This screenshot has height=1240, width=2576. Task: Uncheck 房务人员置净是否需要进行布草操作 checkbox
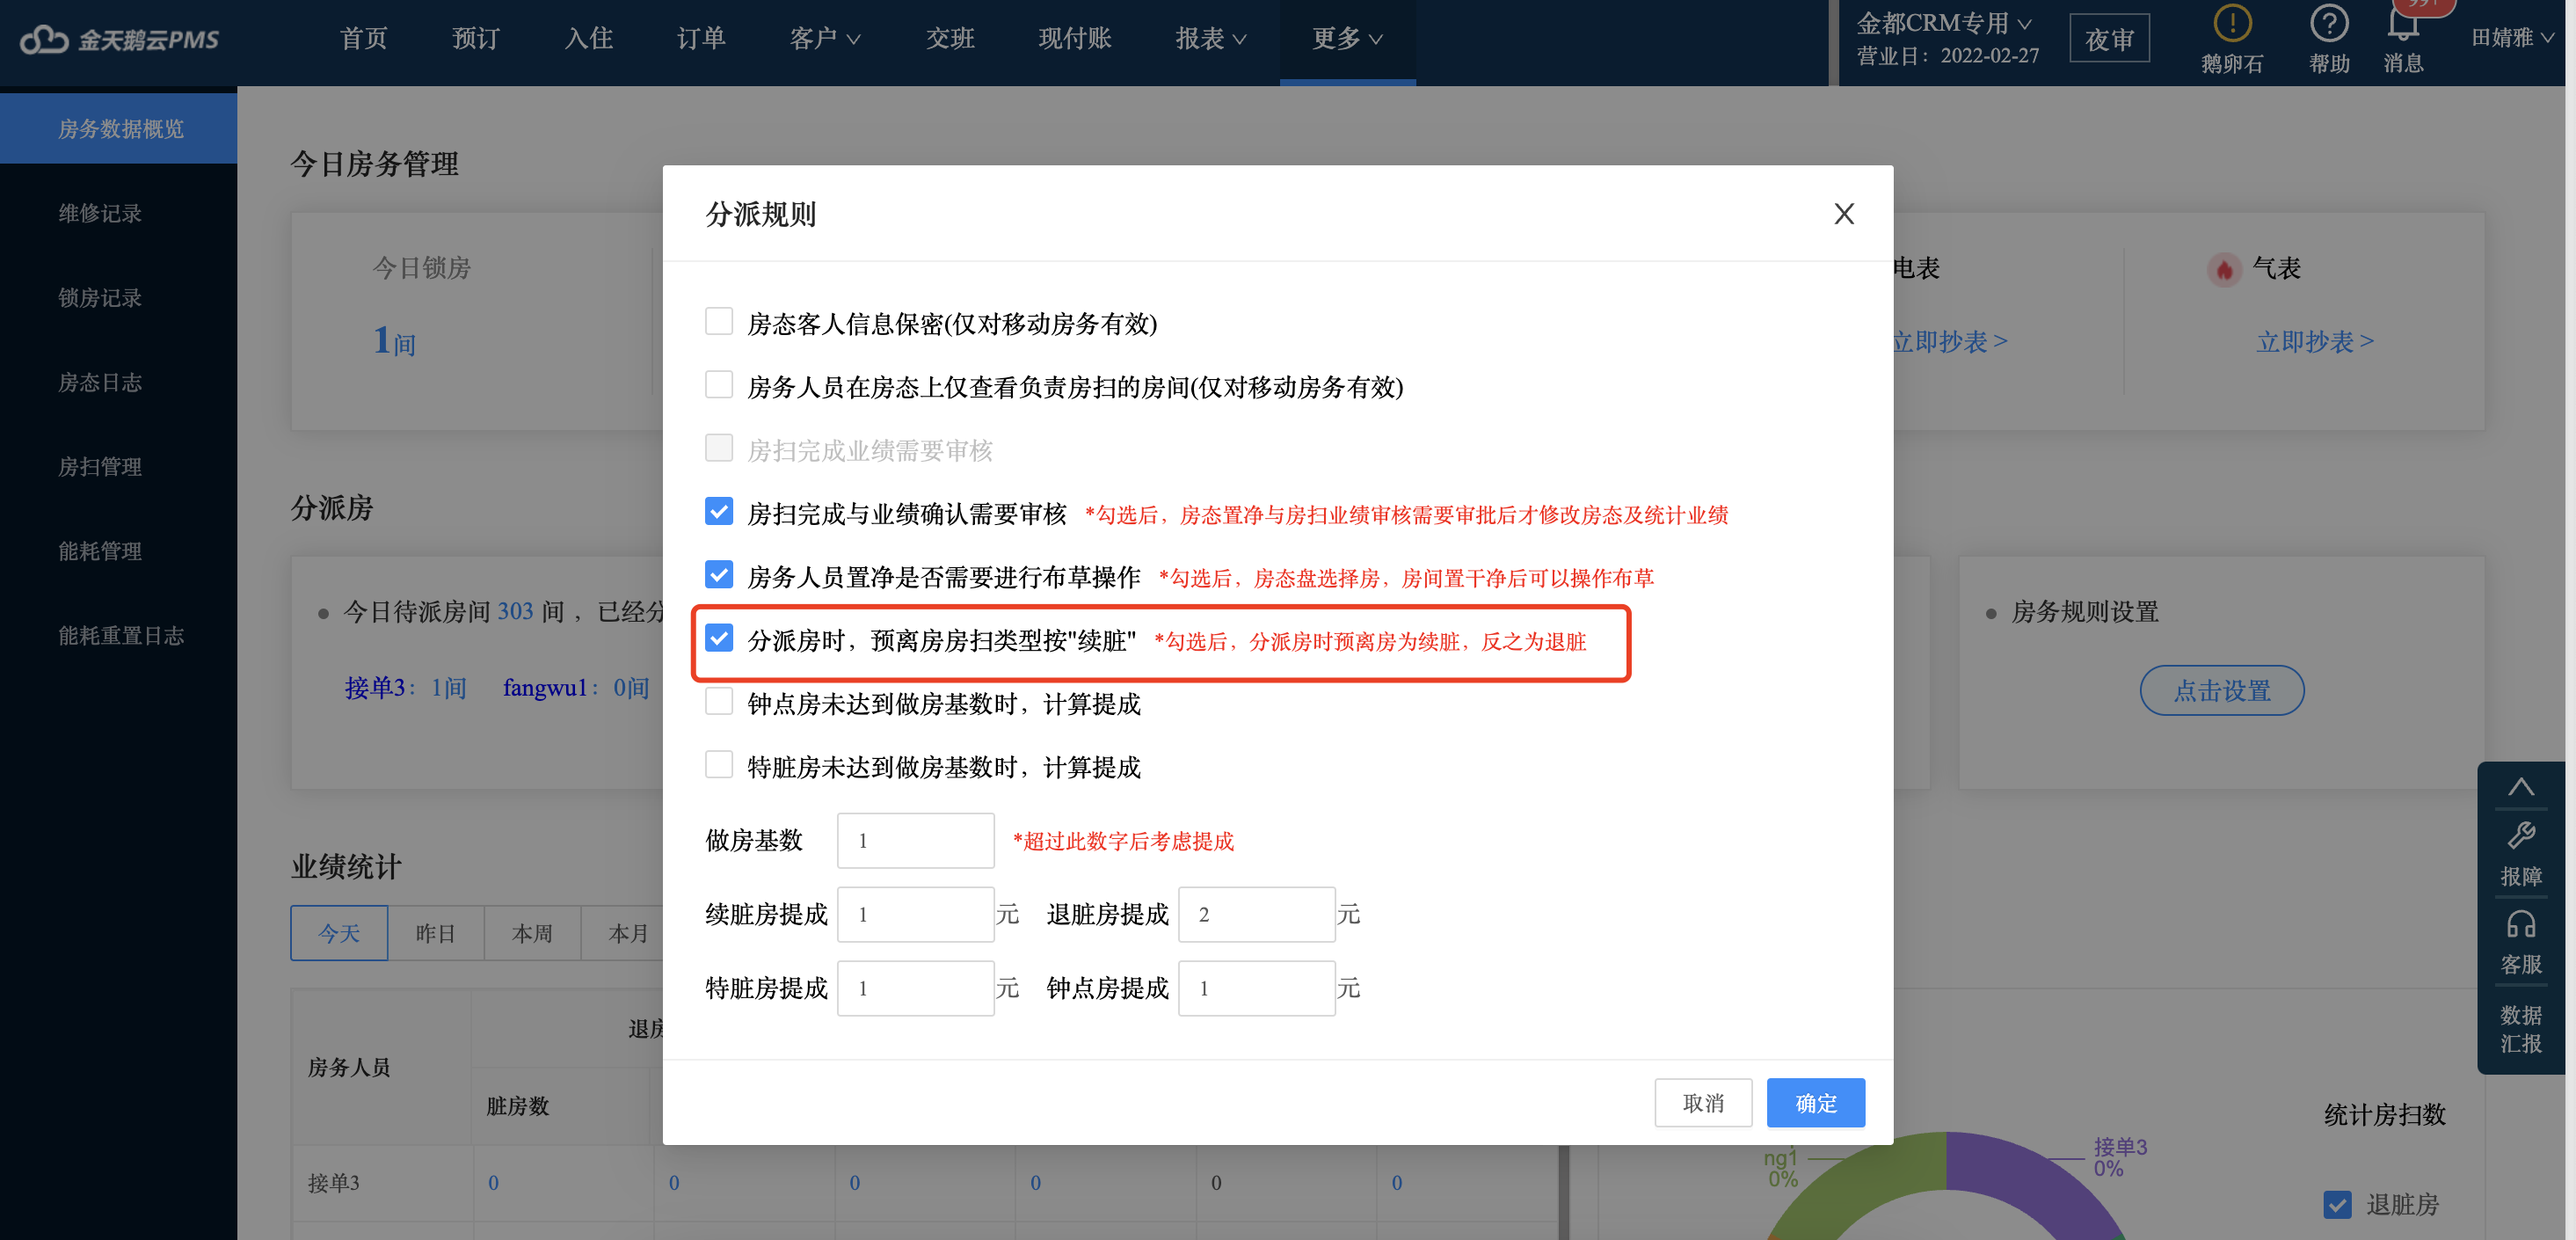point(719,575)
